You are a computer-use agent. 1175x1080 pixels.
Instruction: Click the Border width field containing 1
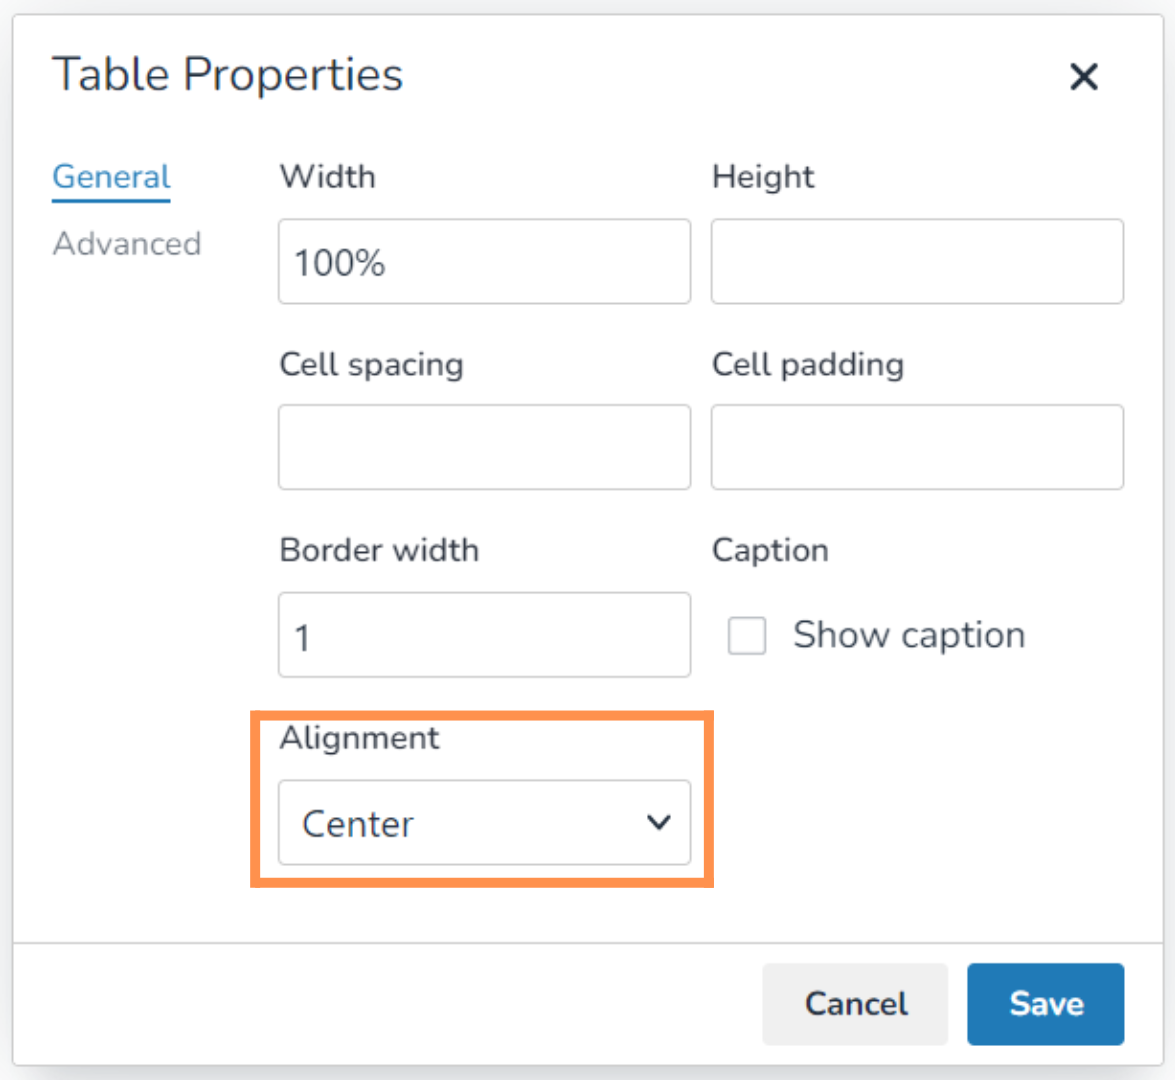(x=484, y=635)
